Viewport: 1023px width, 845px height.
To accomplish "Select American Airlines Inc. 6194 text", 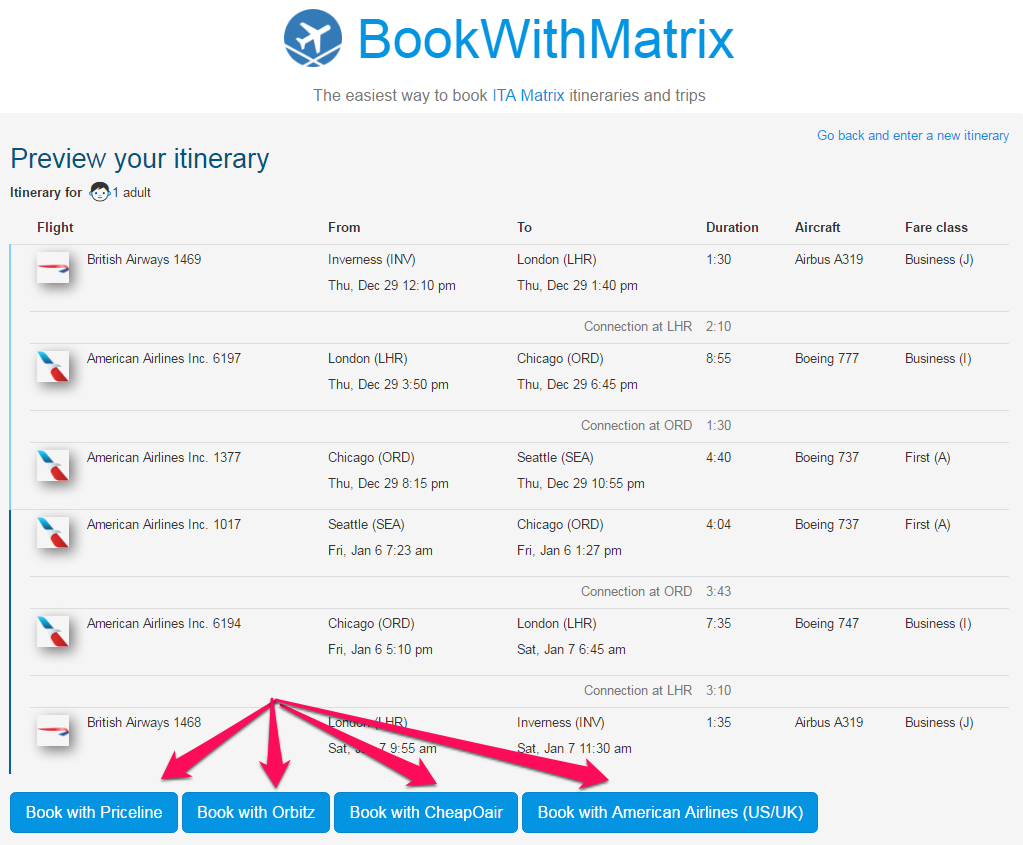I will click(164, 623).
